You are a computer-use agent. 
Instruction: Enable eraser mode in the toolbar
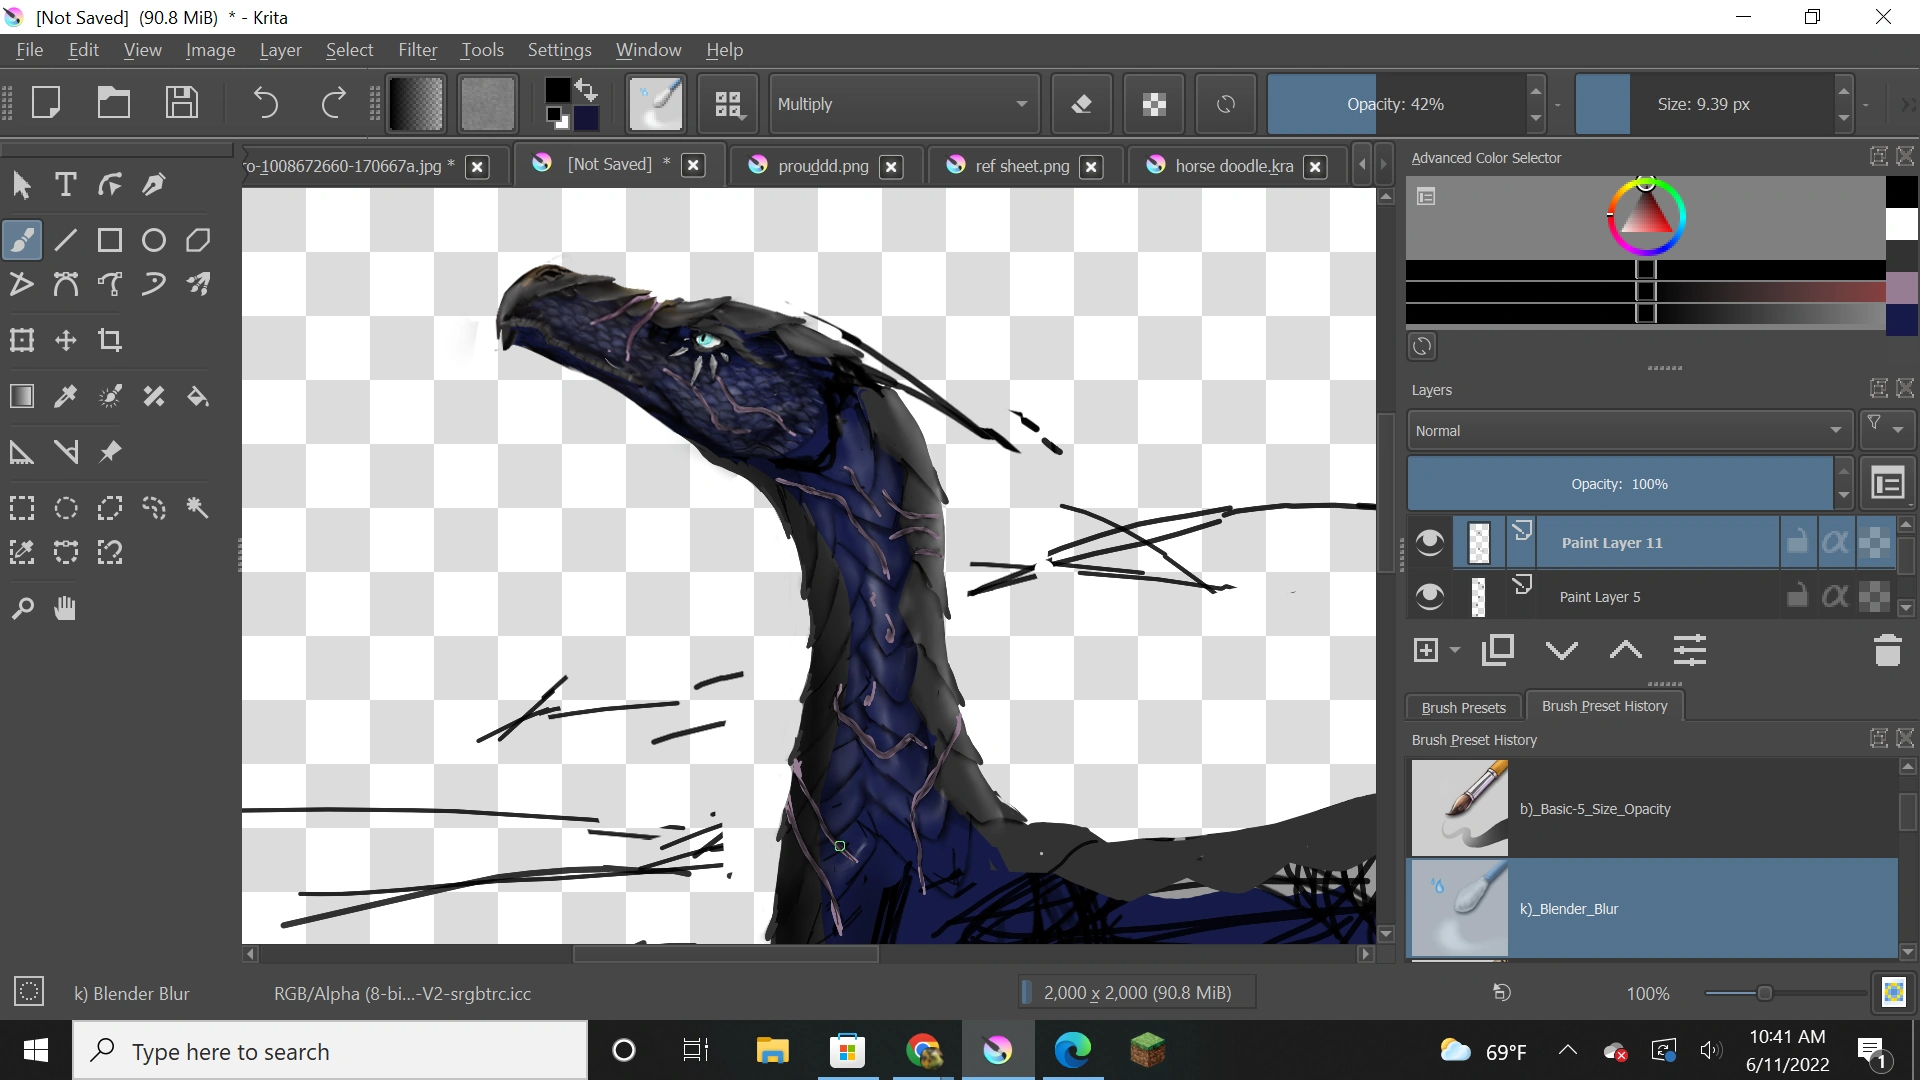coord(1082,103)
